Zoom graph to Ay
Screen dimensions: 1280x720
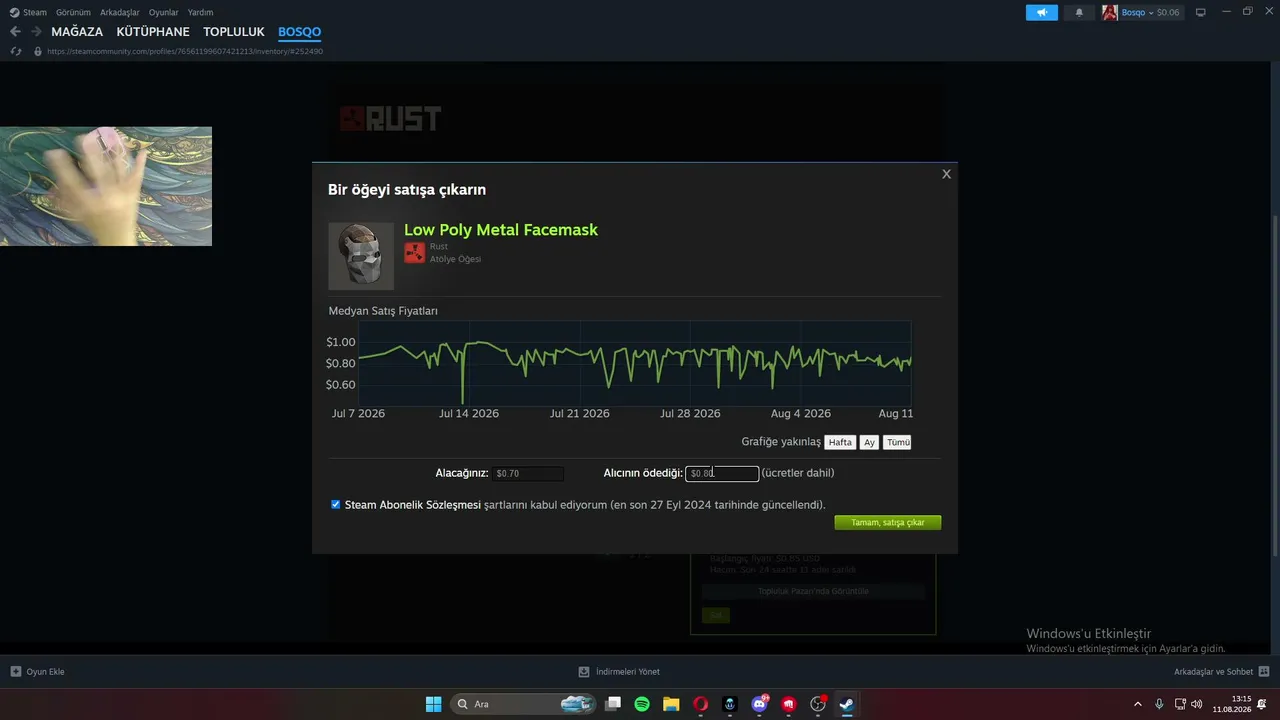pos(869,442)
